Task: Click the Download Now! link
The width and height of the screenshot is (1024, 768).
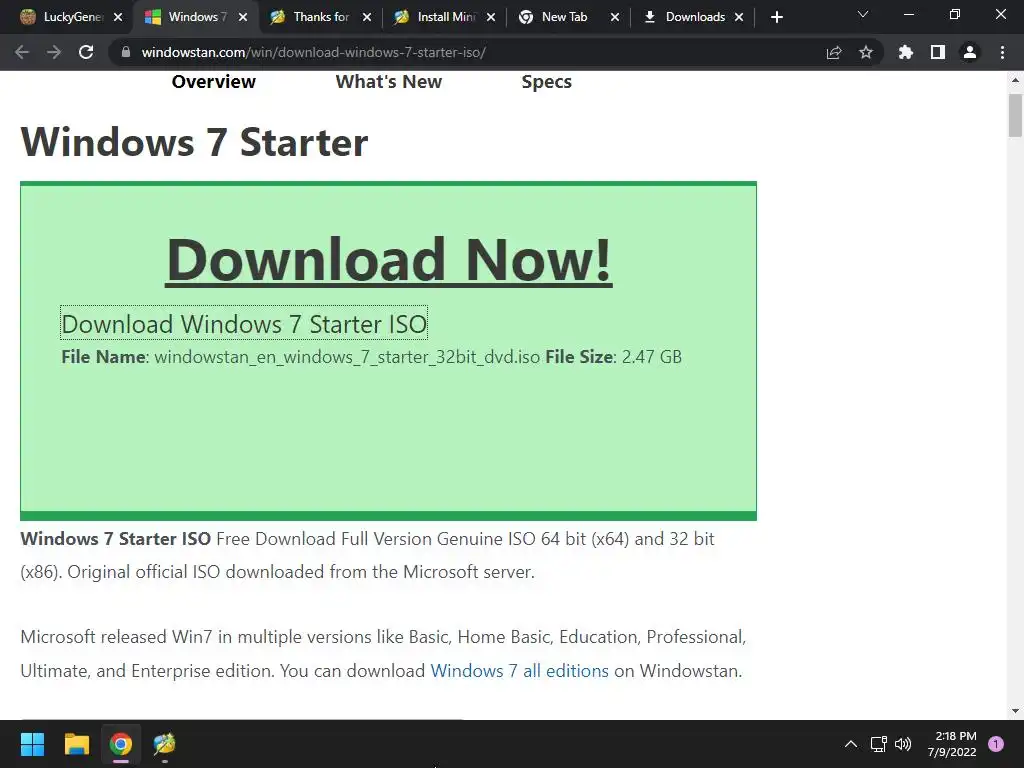Action: pos(389,260)
